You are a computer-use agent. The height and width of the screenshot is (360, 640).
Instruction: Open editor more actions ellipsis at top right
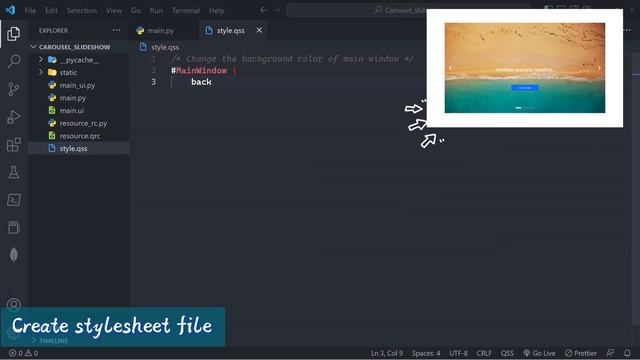(x=627, y=30)
